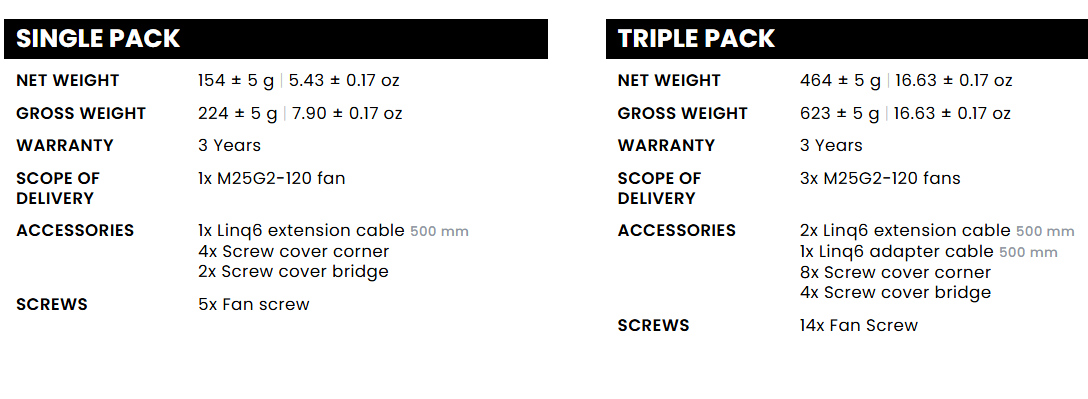Click single pack SCOPE OF DELIVERY label
The height and width of the screenshot is (399, 1088).
point(58,188)
